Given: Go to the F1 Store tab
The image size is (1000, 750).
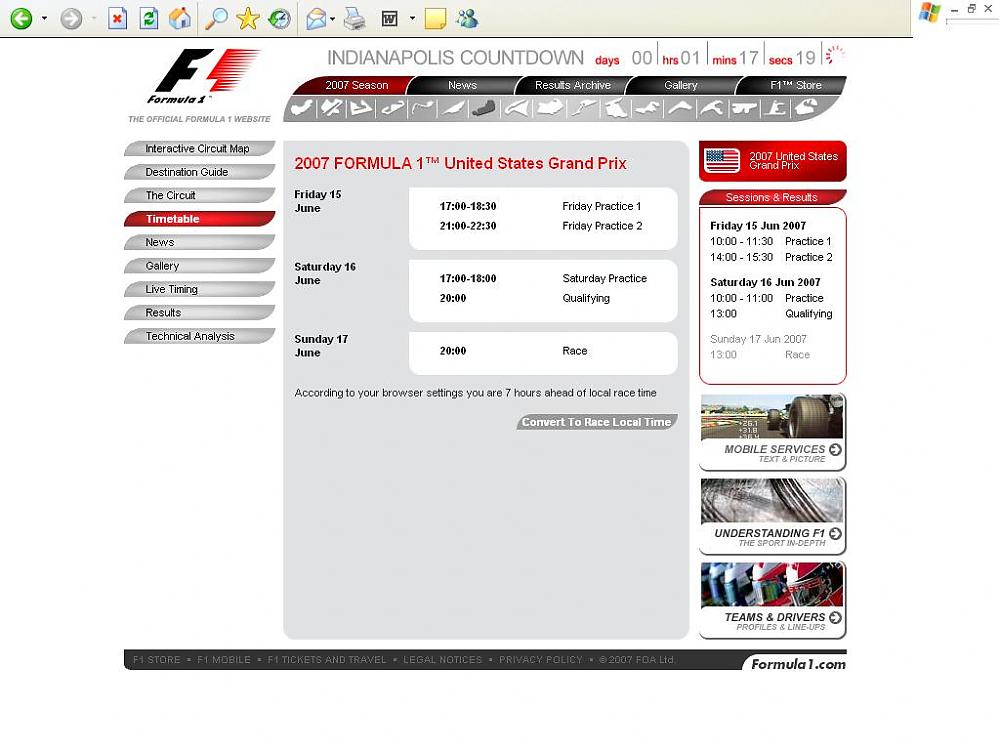Looking at the screenshot, I should tap(795, 85).
